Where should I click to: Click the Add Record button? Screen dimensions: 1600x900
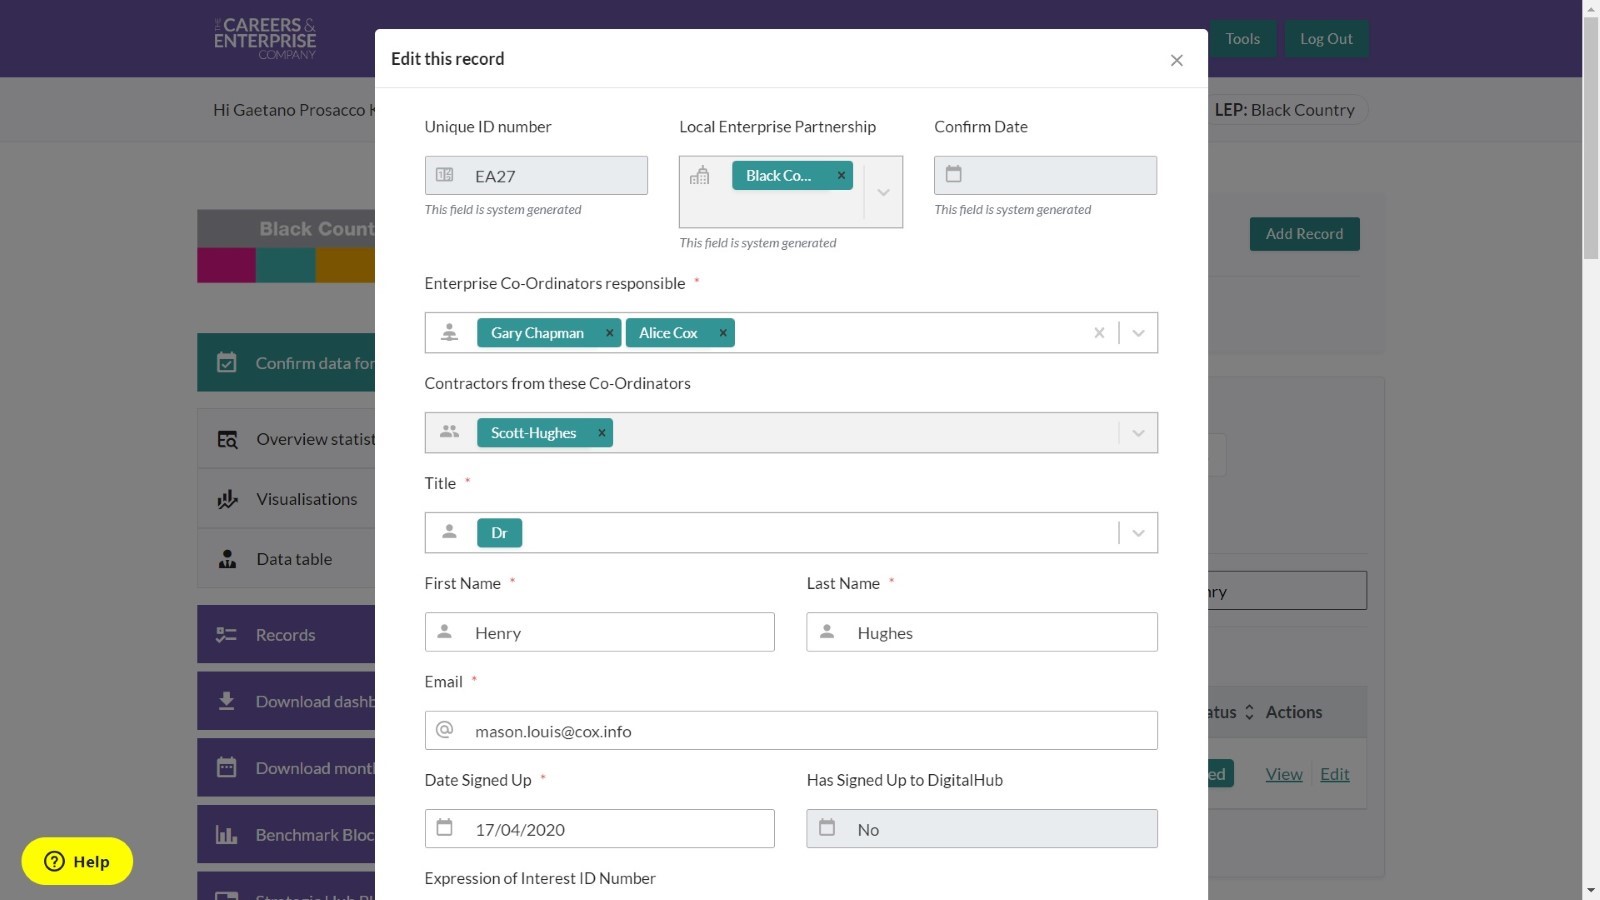coord(1304,234)
